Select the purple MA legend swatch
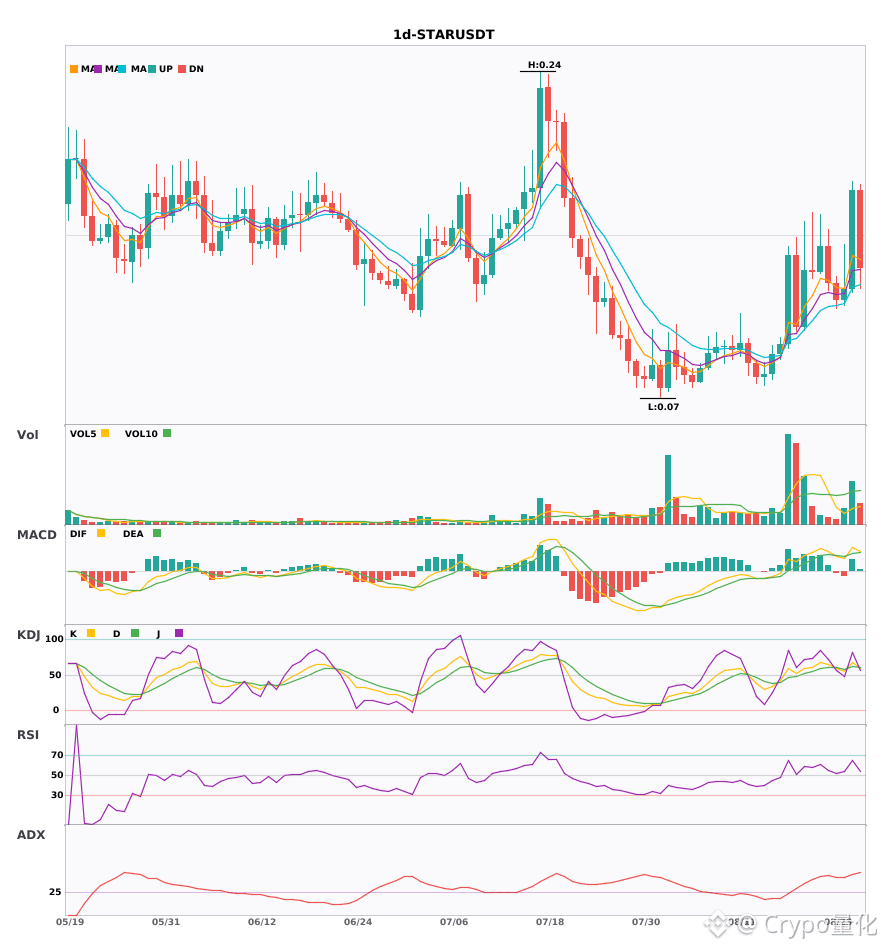Viewport: 885px width, 950px height. pos(98,69)
